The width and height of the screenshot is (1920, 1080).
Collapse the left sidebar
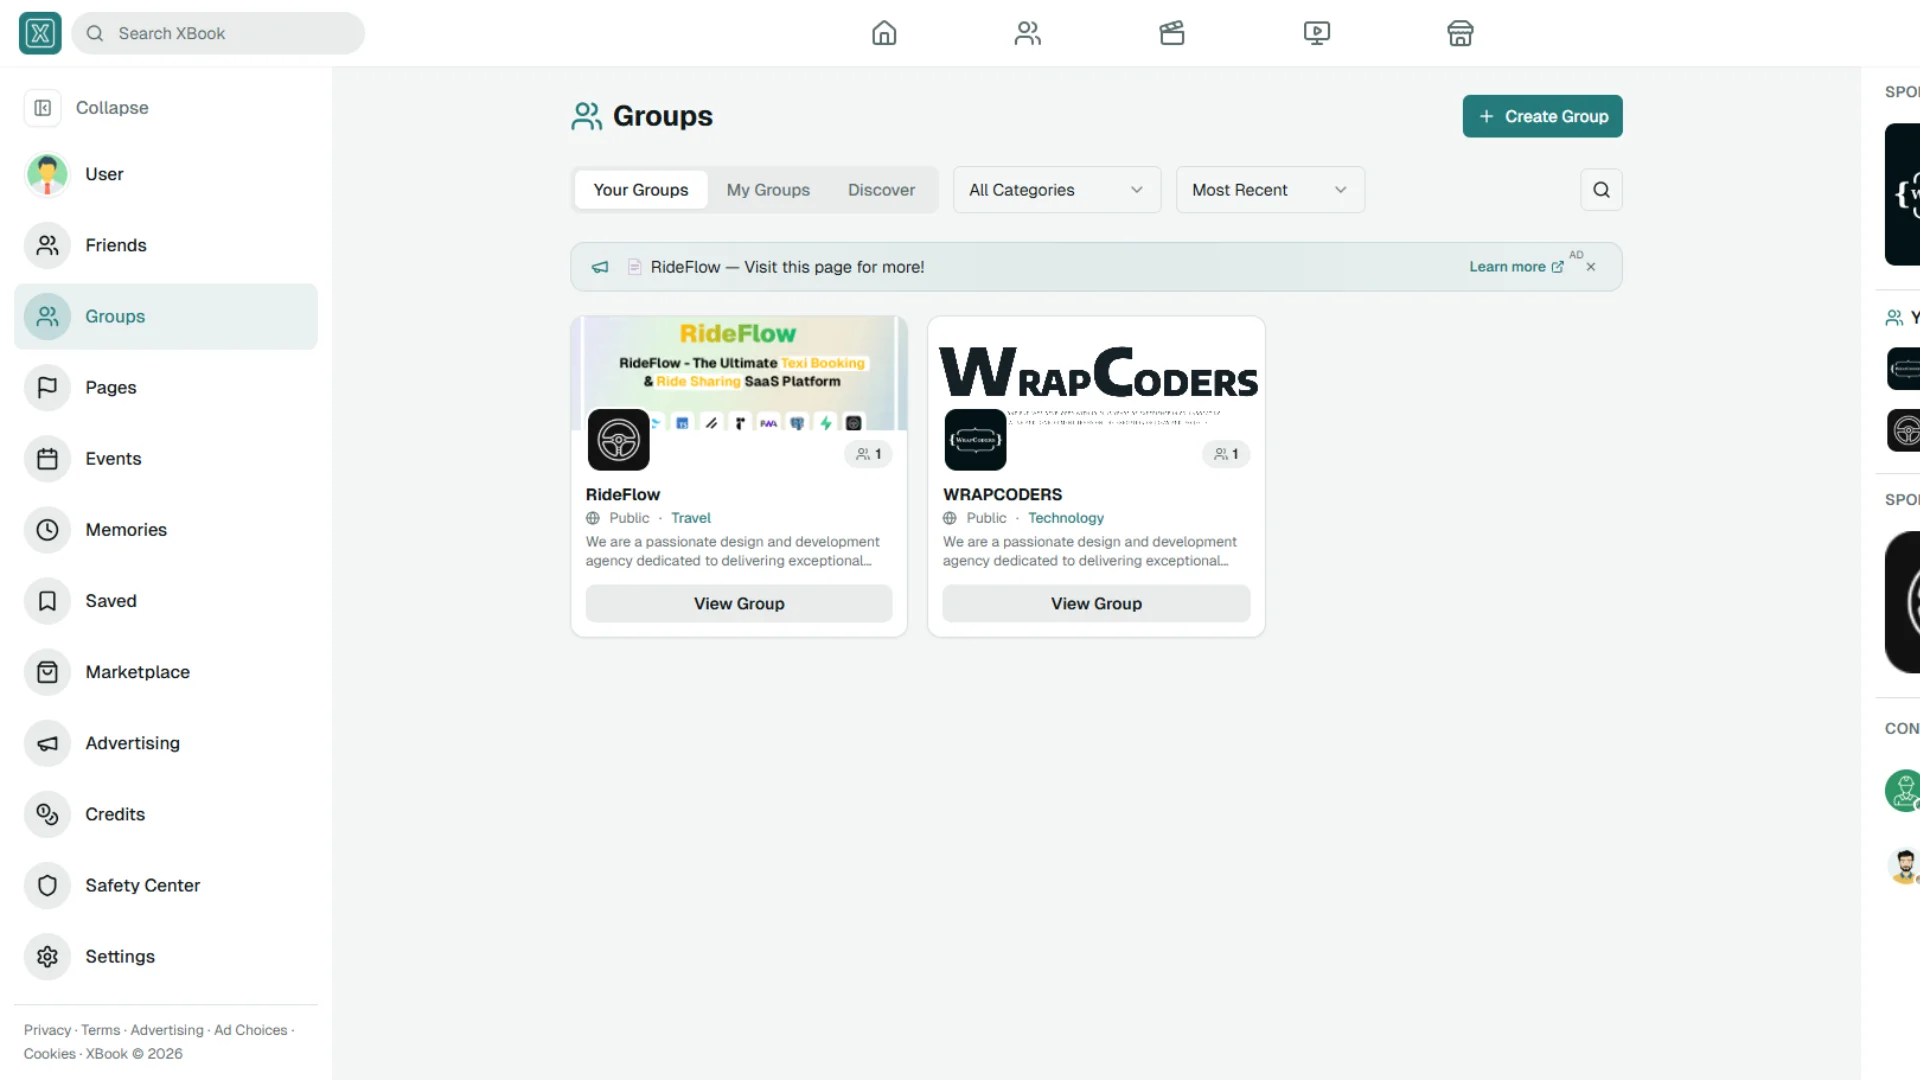point(86,107)
